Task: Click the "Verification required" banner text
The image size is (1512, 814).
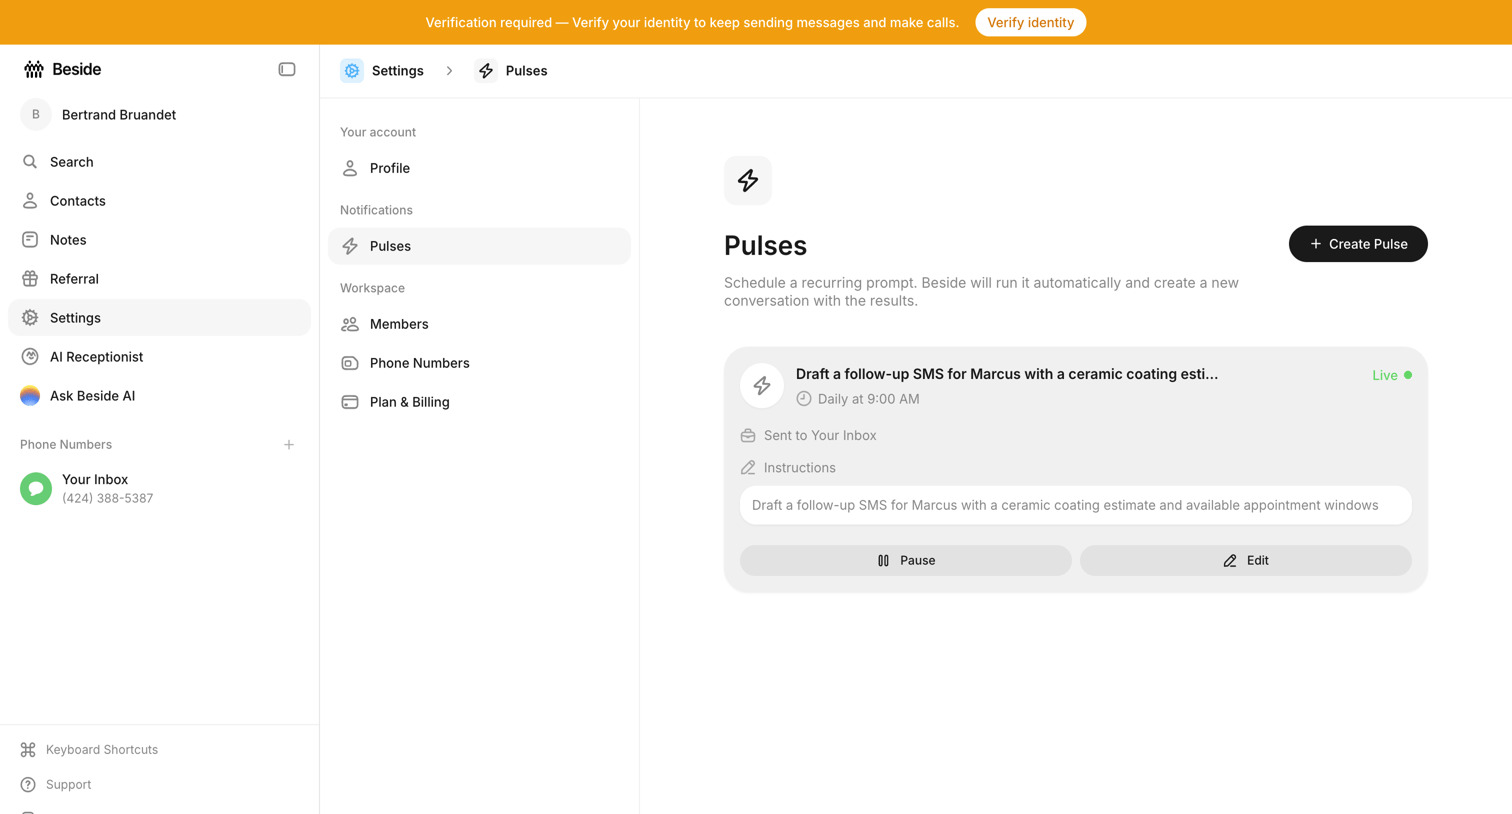Action: click(x=692, y=22)
